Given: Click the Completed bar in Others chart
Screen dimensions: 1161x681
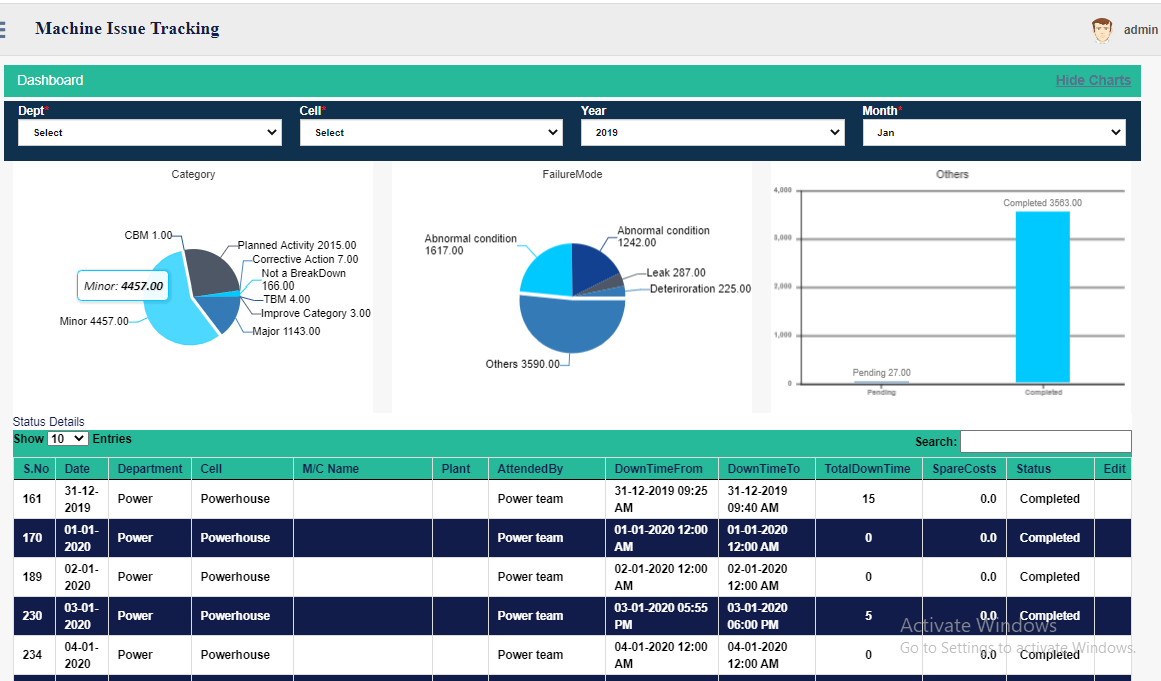Looking at the screenshot, I should coord(1043,297).
